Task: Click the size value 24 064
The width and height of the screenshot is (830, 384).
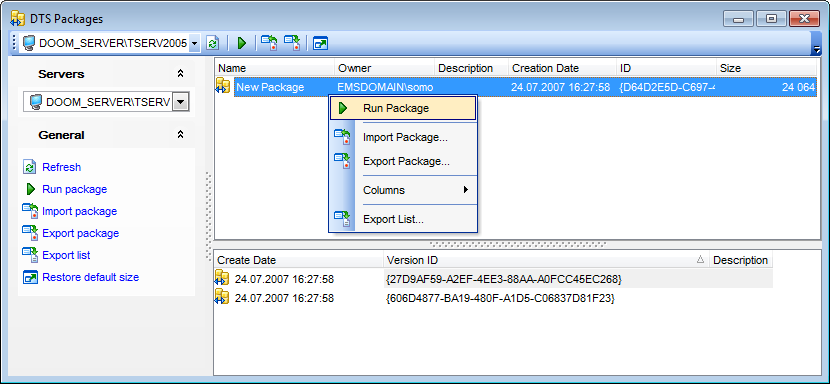Action: pyautogui.click(x=798, y=87)
